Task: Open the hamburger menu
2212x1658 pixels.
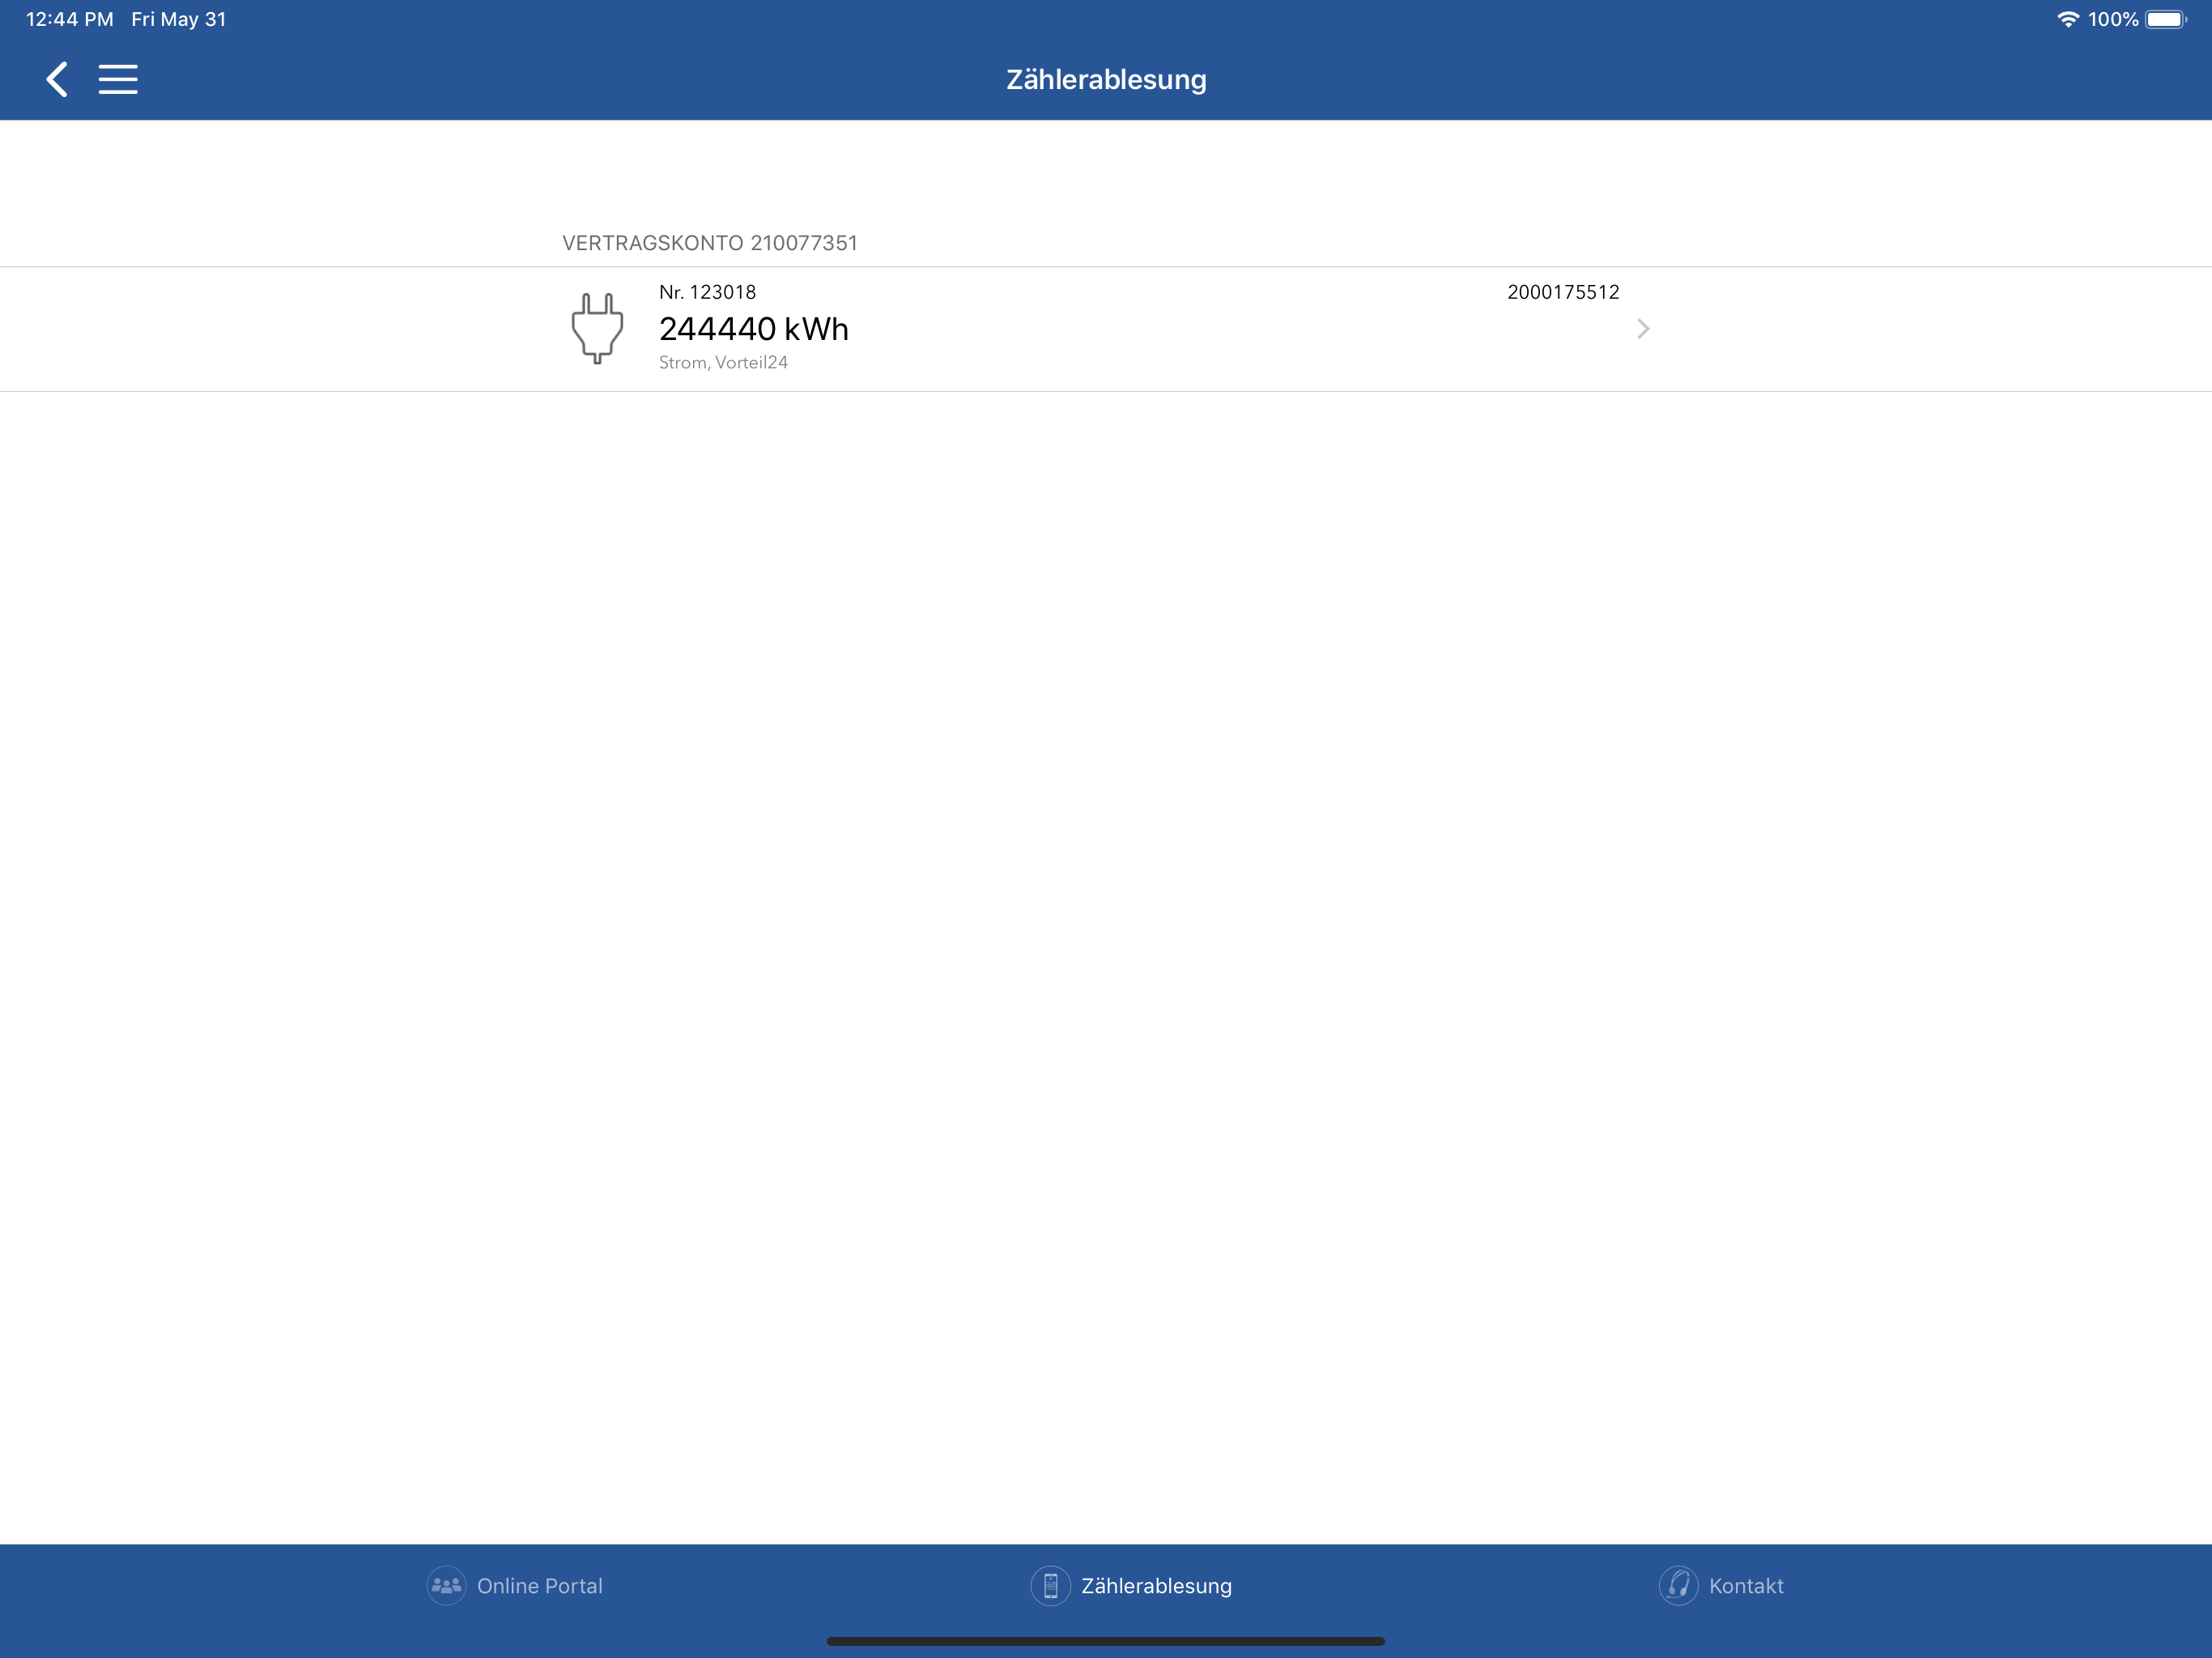Action: coord(118,79)
